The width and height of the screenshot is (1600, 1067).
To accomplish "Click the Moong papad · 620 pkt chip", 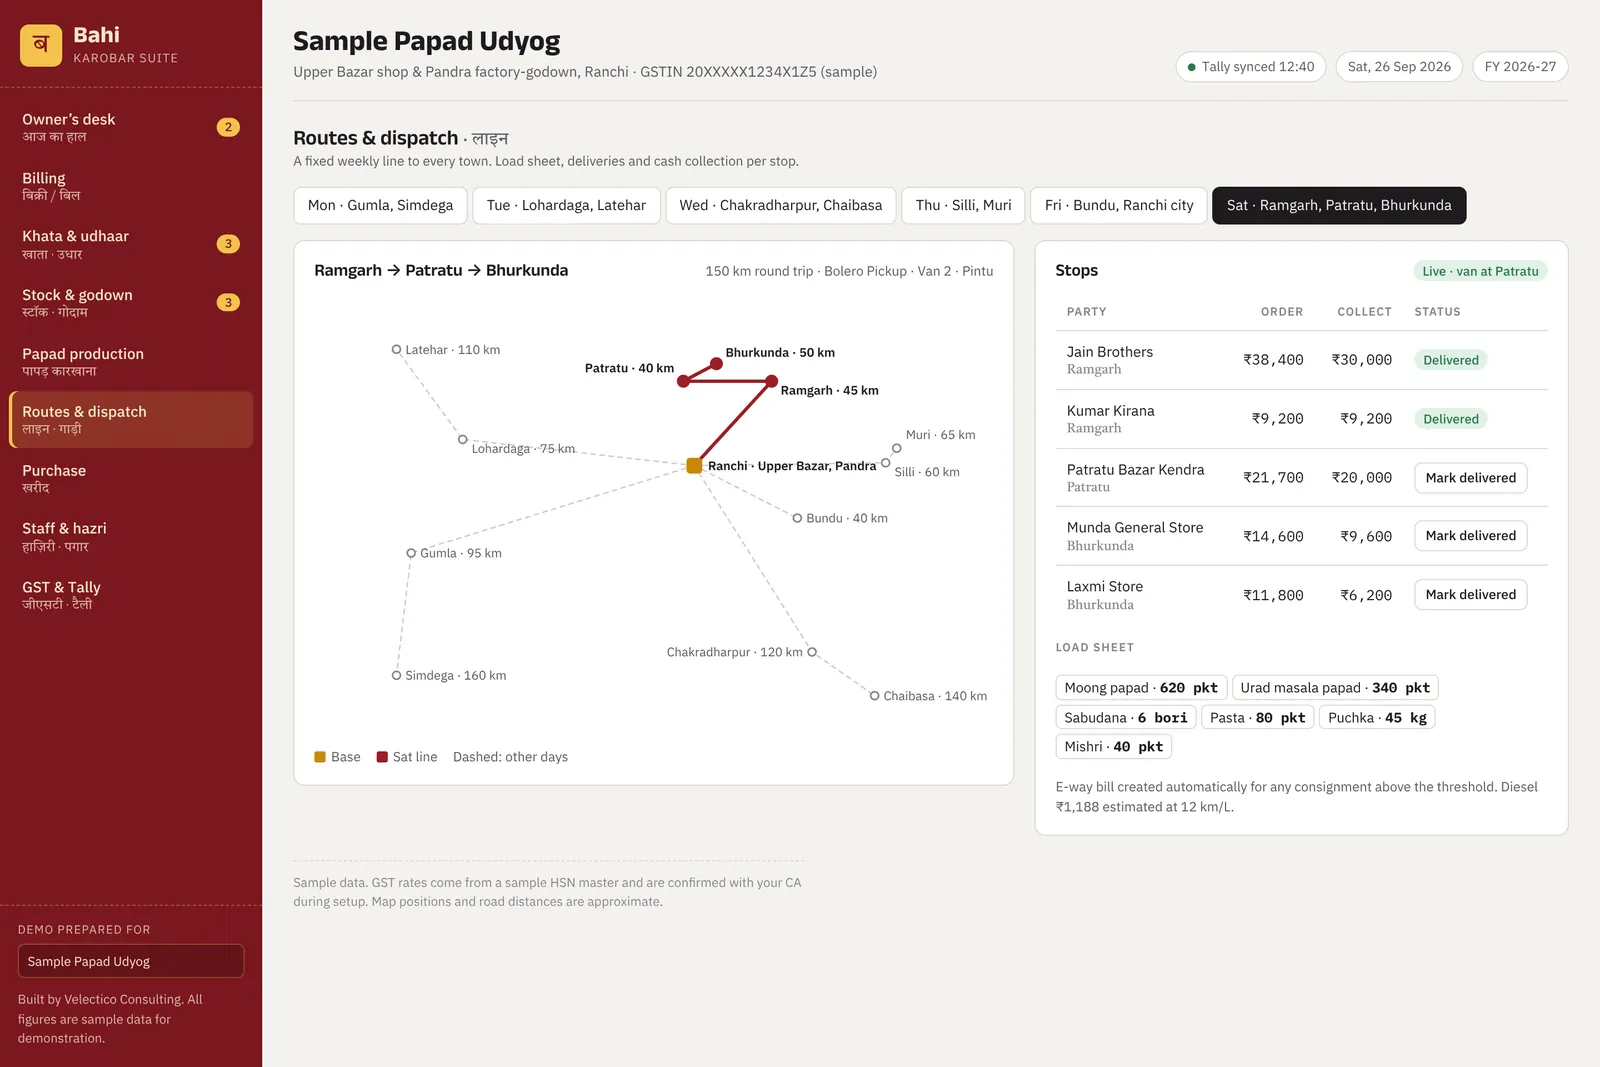I will click(x=1141, y=688).
